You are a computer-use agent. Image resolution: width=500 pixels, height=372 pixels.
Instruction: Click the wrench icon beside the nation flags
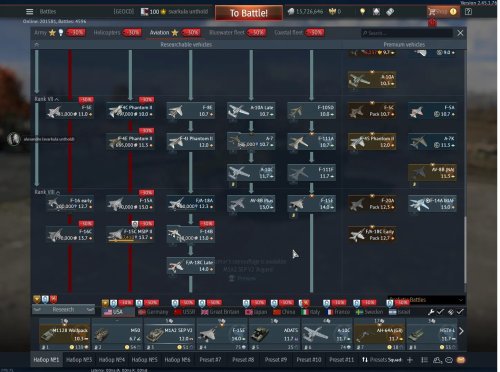point(431,312)
